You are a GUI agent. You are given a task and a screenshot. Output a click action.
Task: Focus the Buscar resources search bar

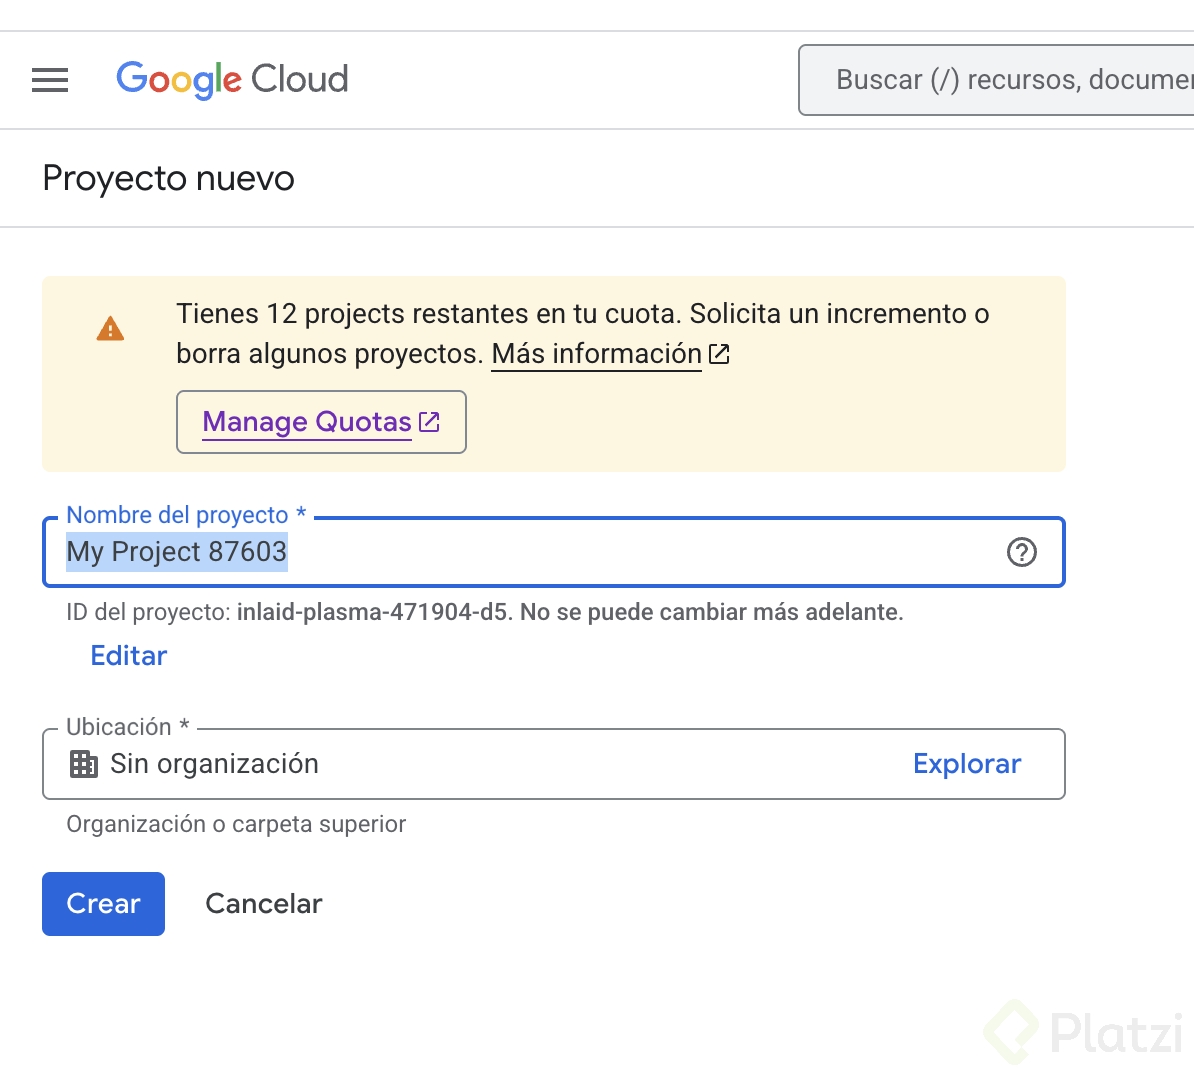point(1000,80)
